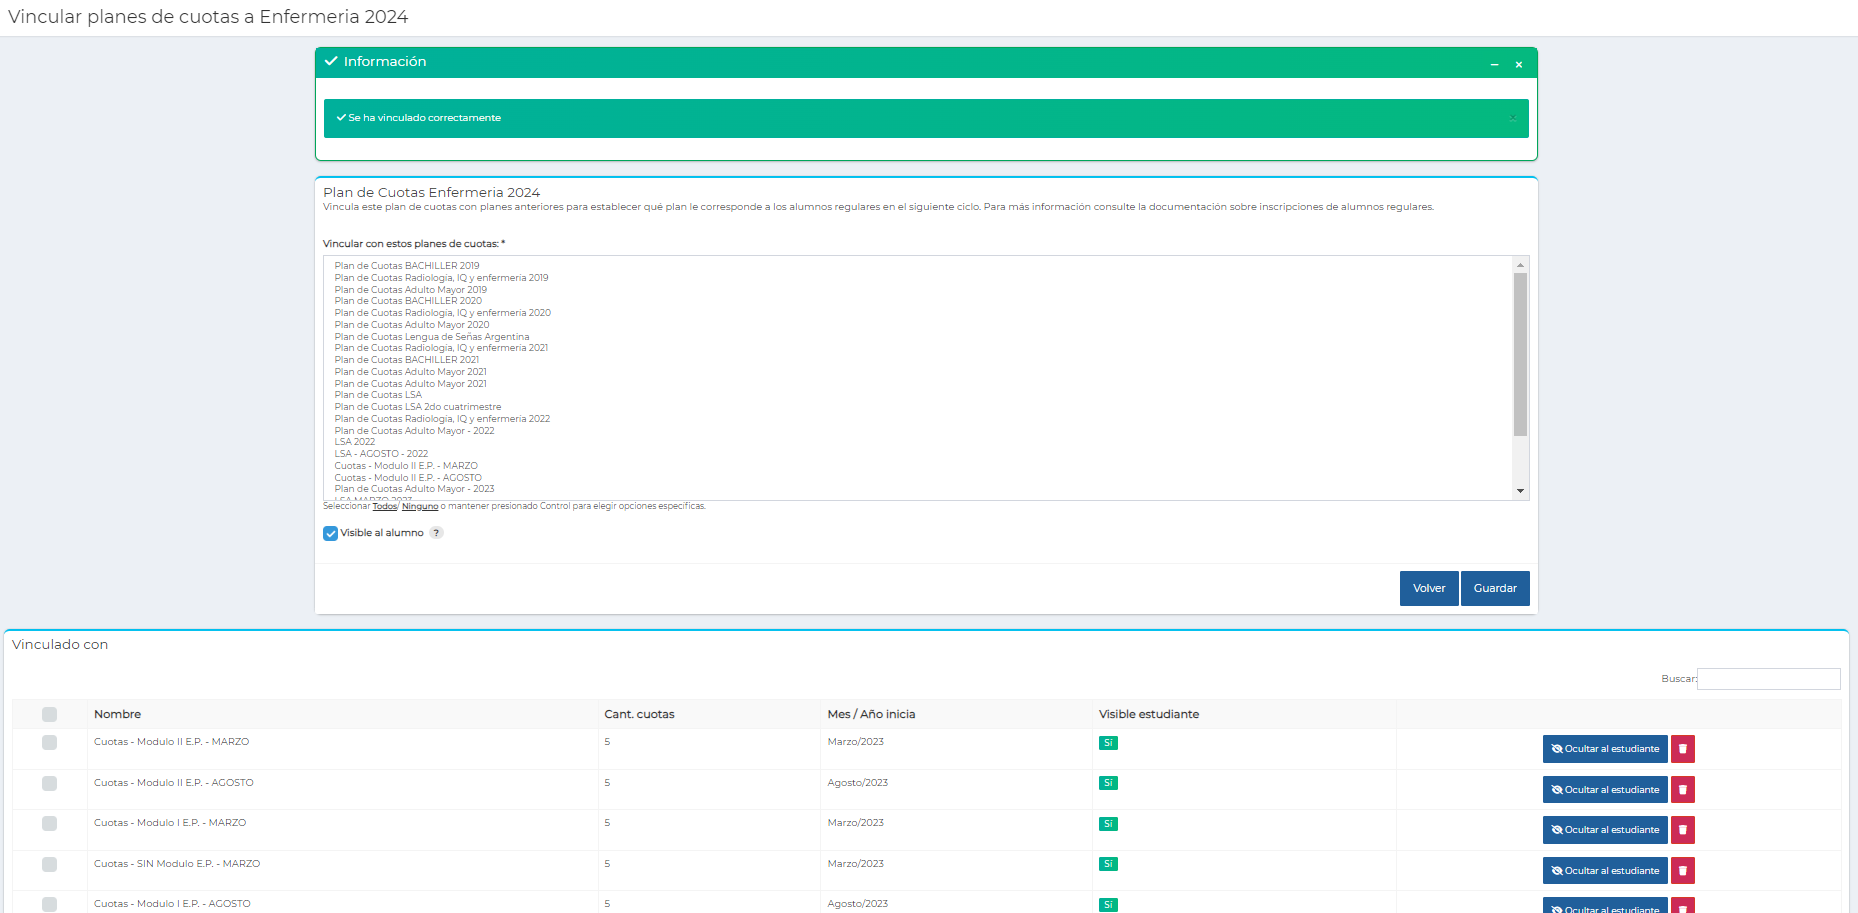Viewport: 1858px width, 913px height.
Task: Open table entry Cuotas - Modulo II E.P. - MARZO
Action: [x=171, y=742]
